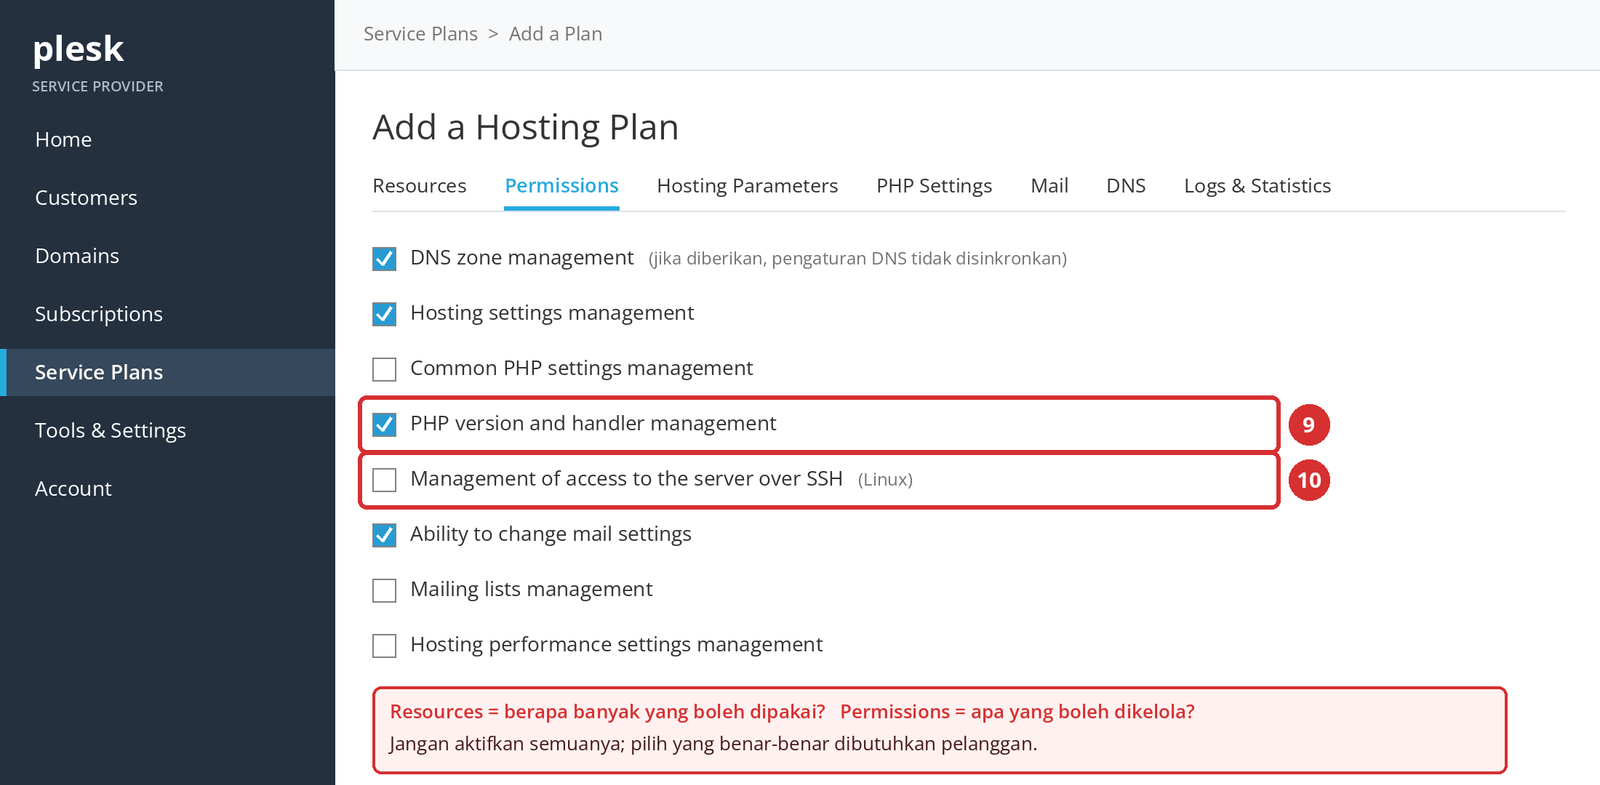Click the 'Jangan aktifkan semuanya' note text
The height and width of the screenshot is (785, 1600).
[x=713, y=744]
